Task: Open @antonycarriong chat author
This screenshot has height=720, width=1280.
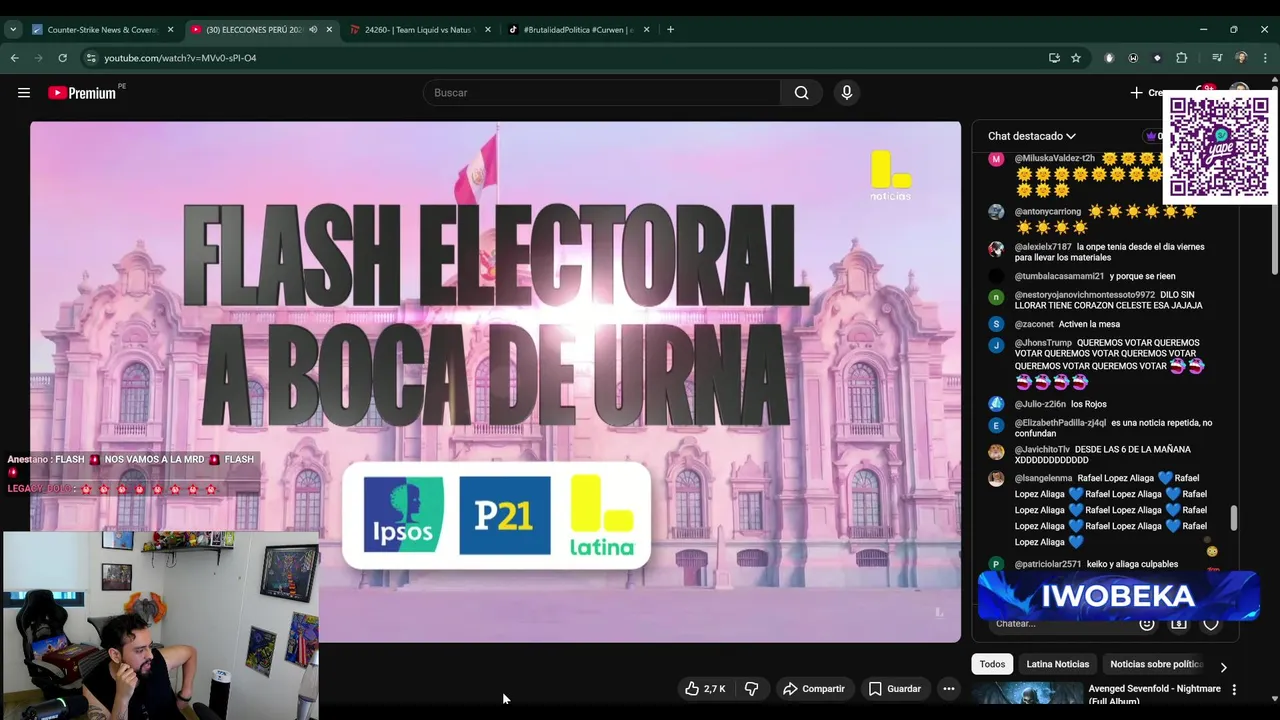Action: click(1048, 212)
